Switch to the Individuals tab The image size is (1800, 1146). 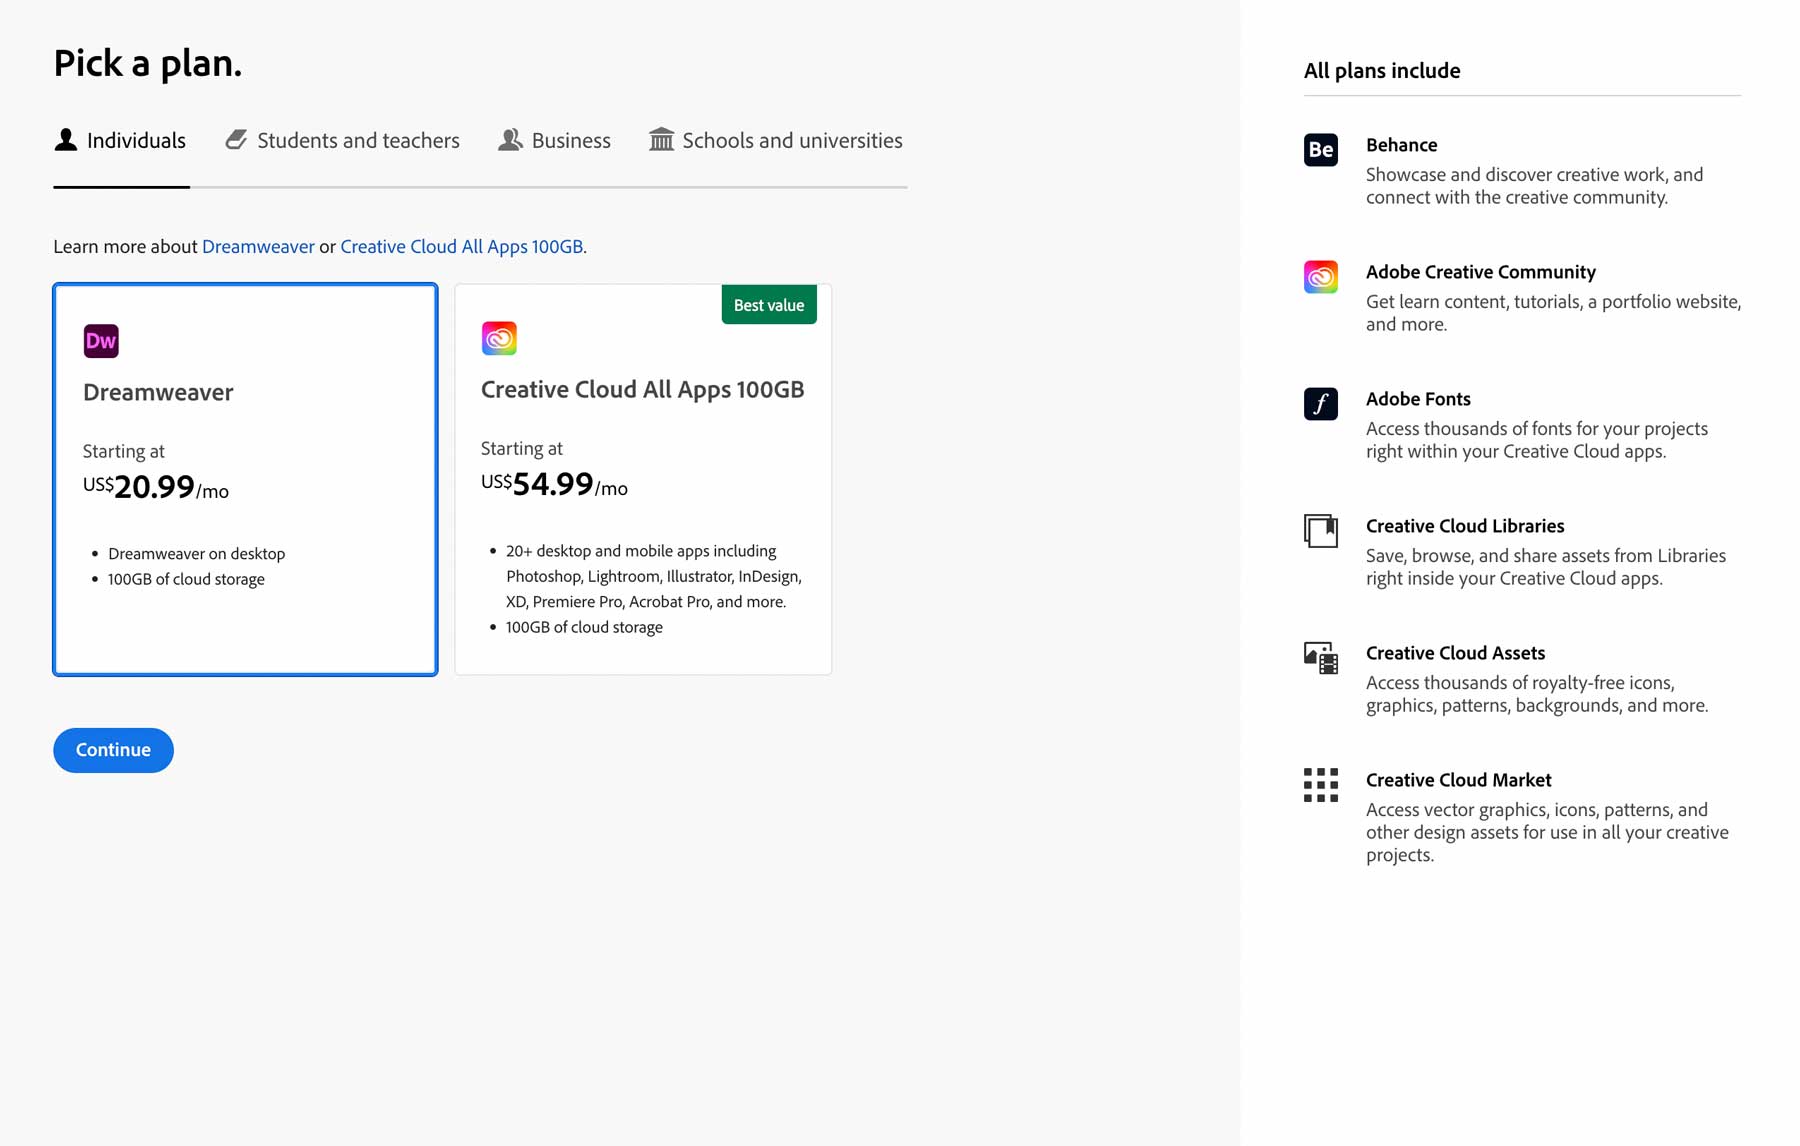tap(121, 141)
